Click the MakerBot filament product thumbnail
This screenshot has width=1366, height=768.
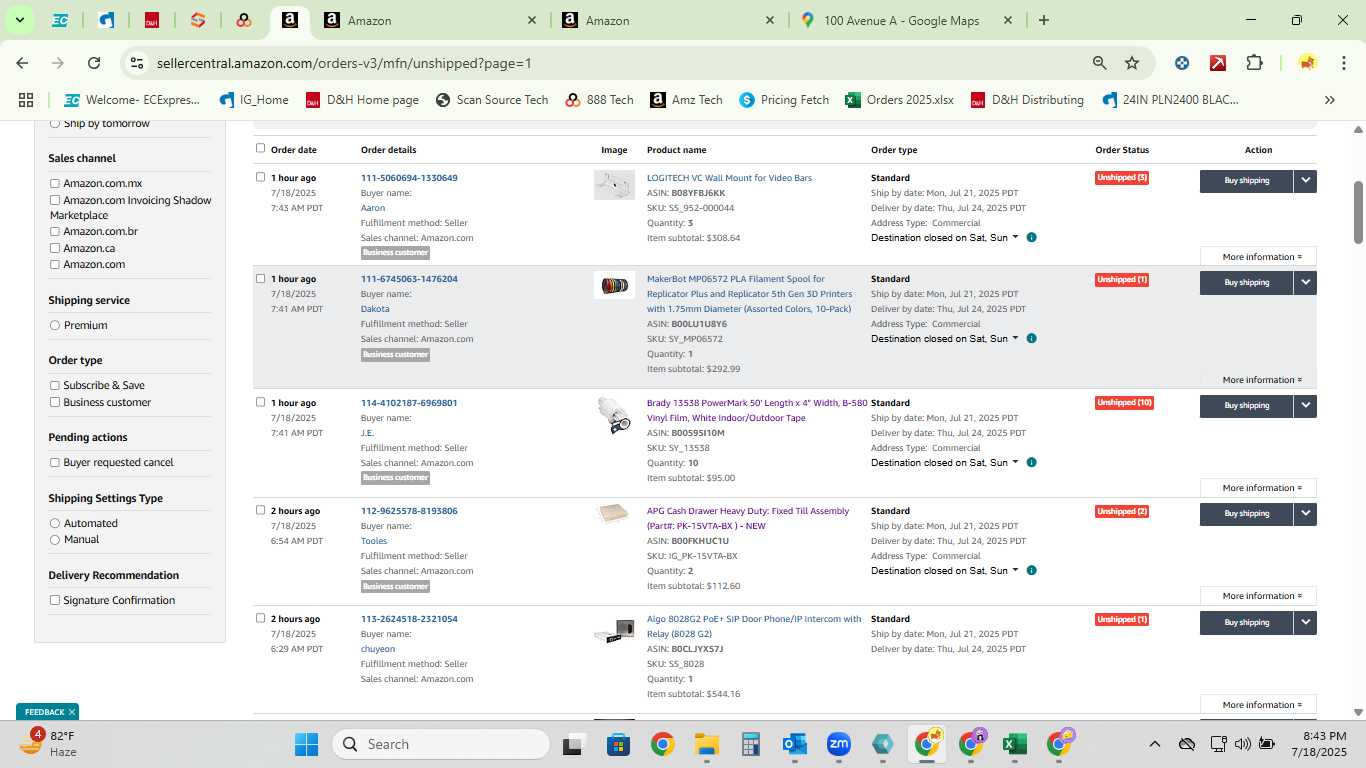pos(614,285)
